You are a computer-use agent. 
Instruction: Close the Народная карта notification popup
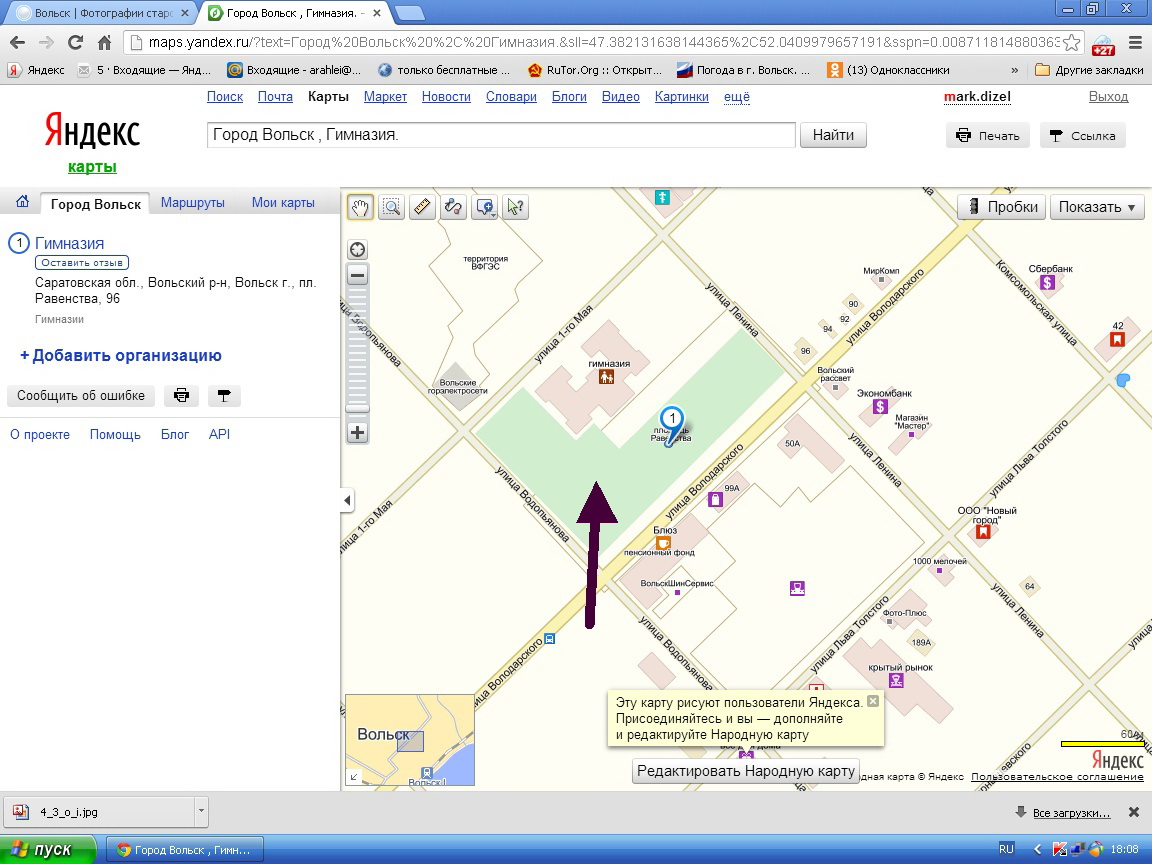tap(873, 701)
